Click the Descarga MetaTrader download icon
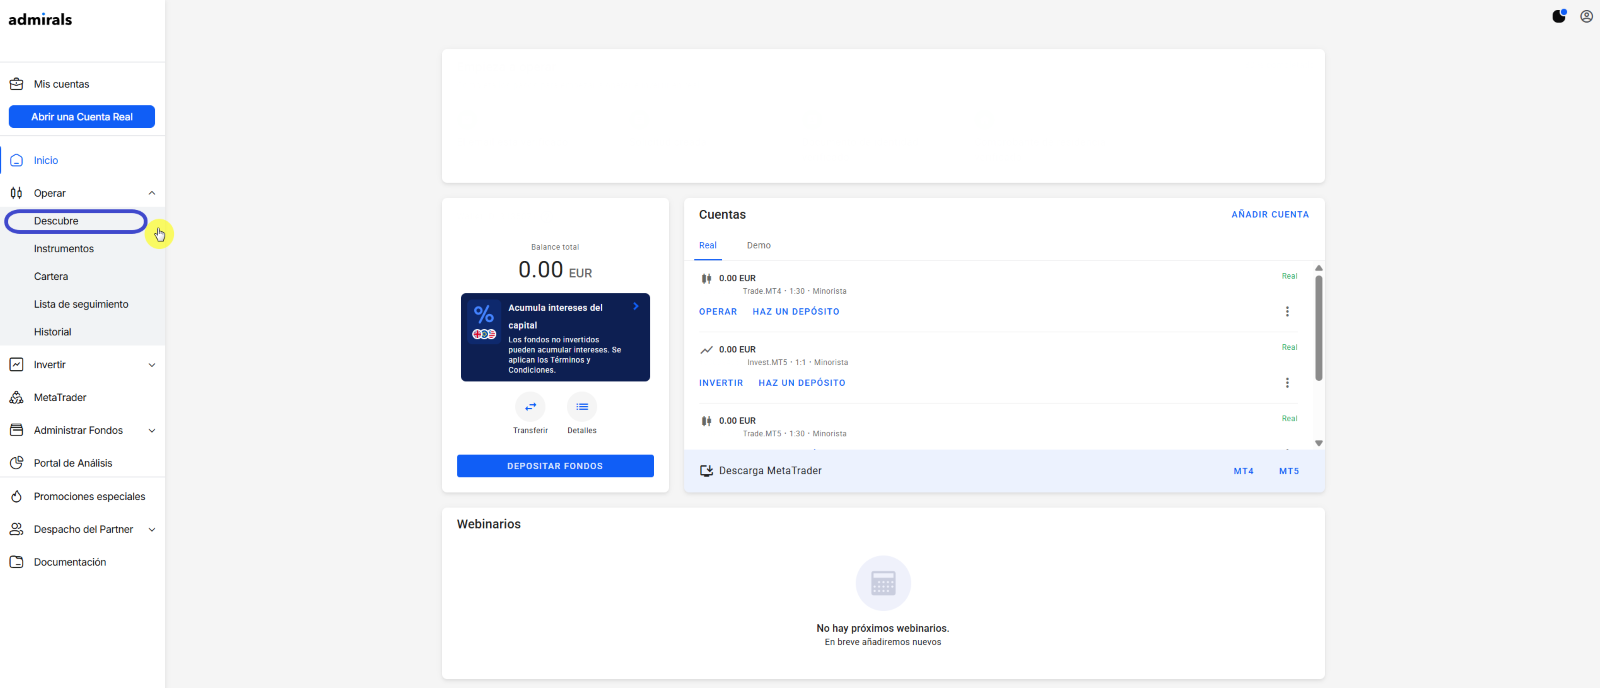Viewport: 1600px width, 688px height. point(706,471)
